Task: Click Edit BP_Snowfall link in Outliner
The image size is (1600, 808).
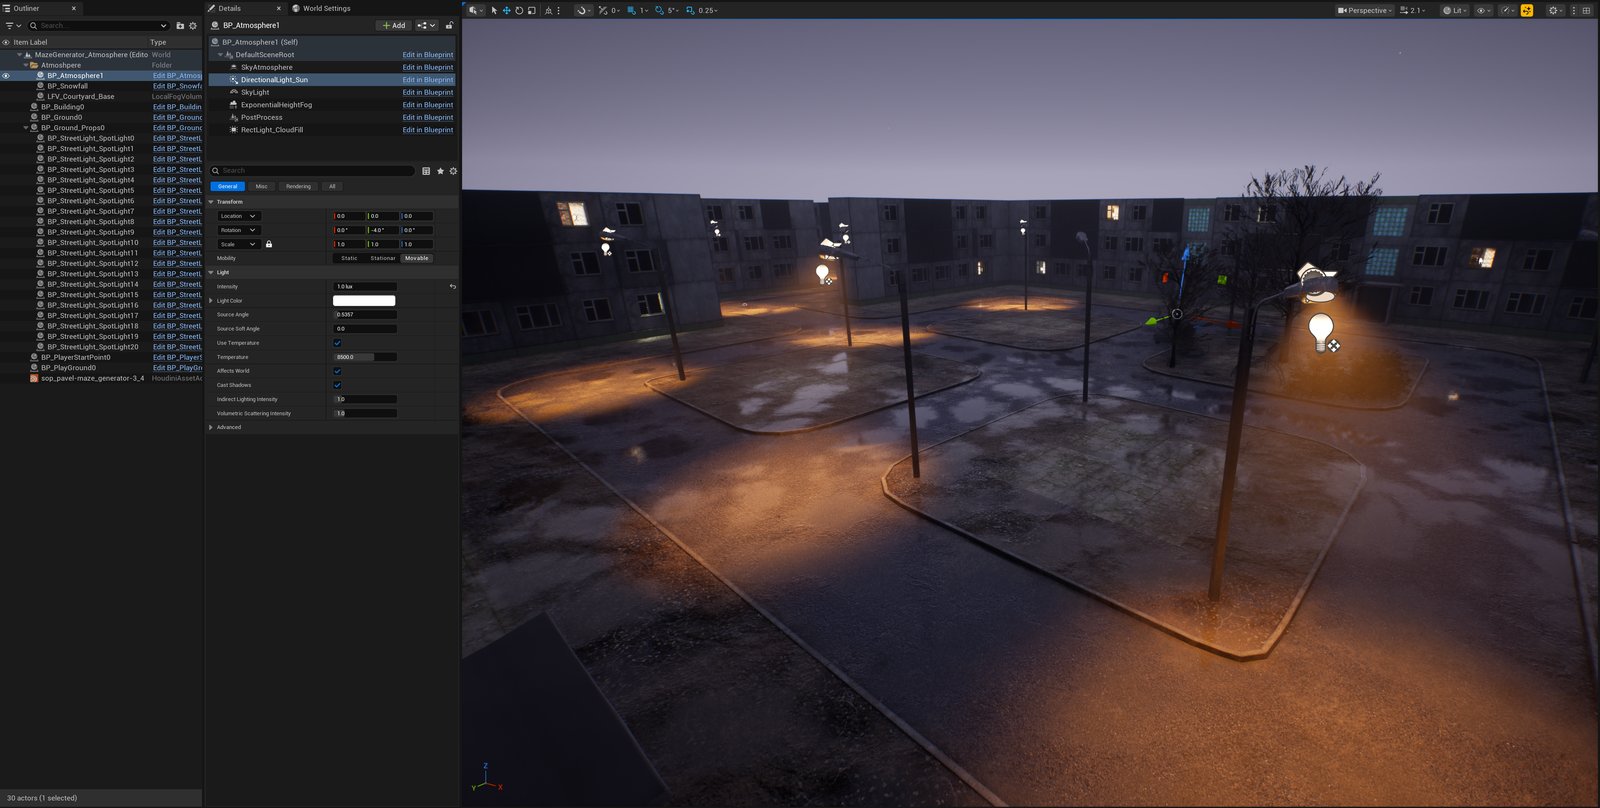Action: coord(177,86)
